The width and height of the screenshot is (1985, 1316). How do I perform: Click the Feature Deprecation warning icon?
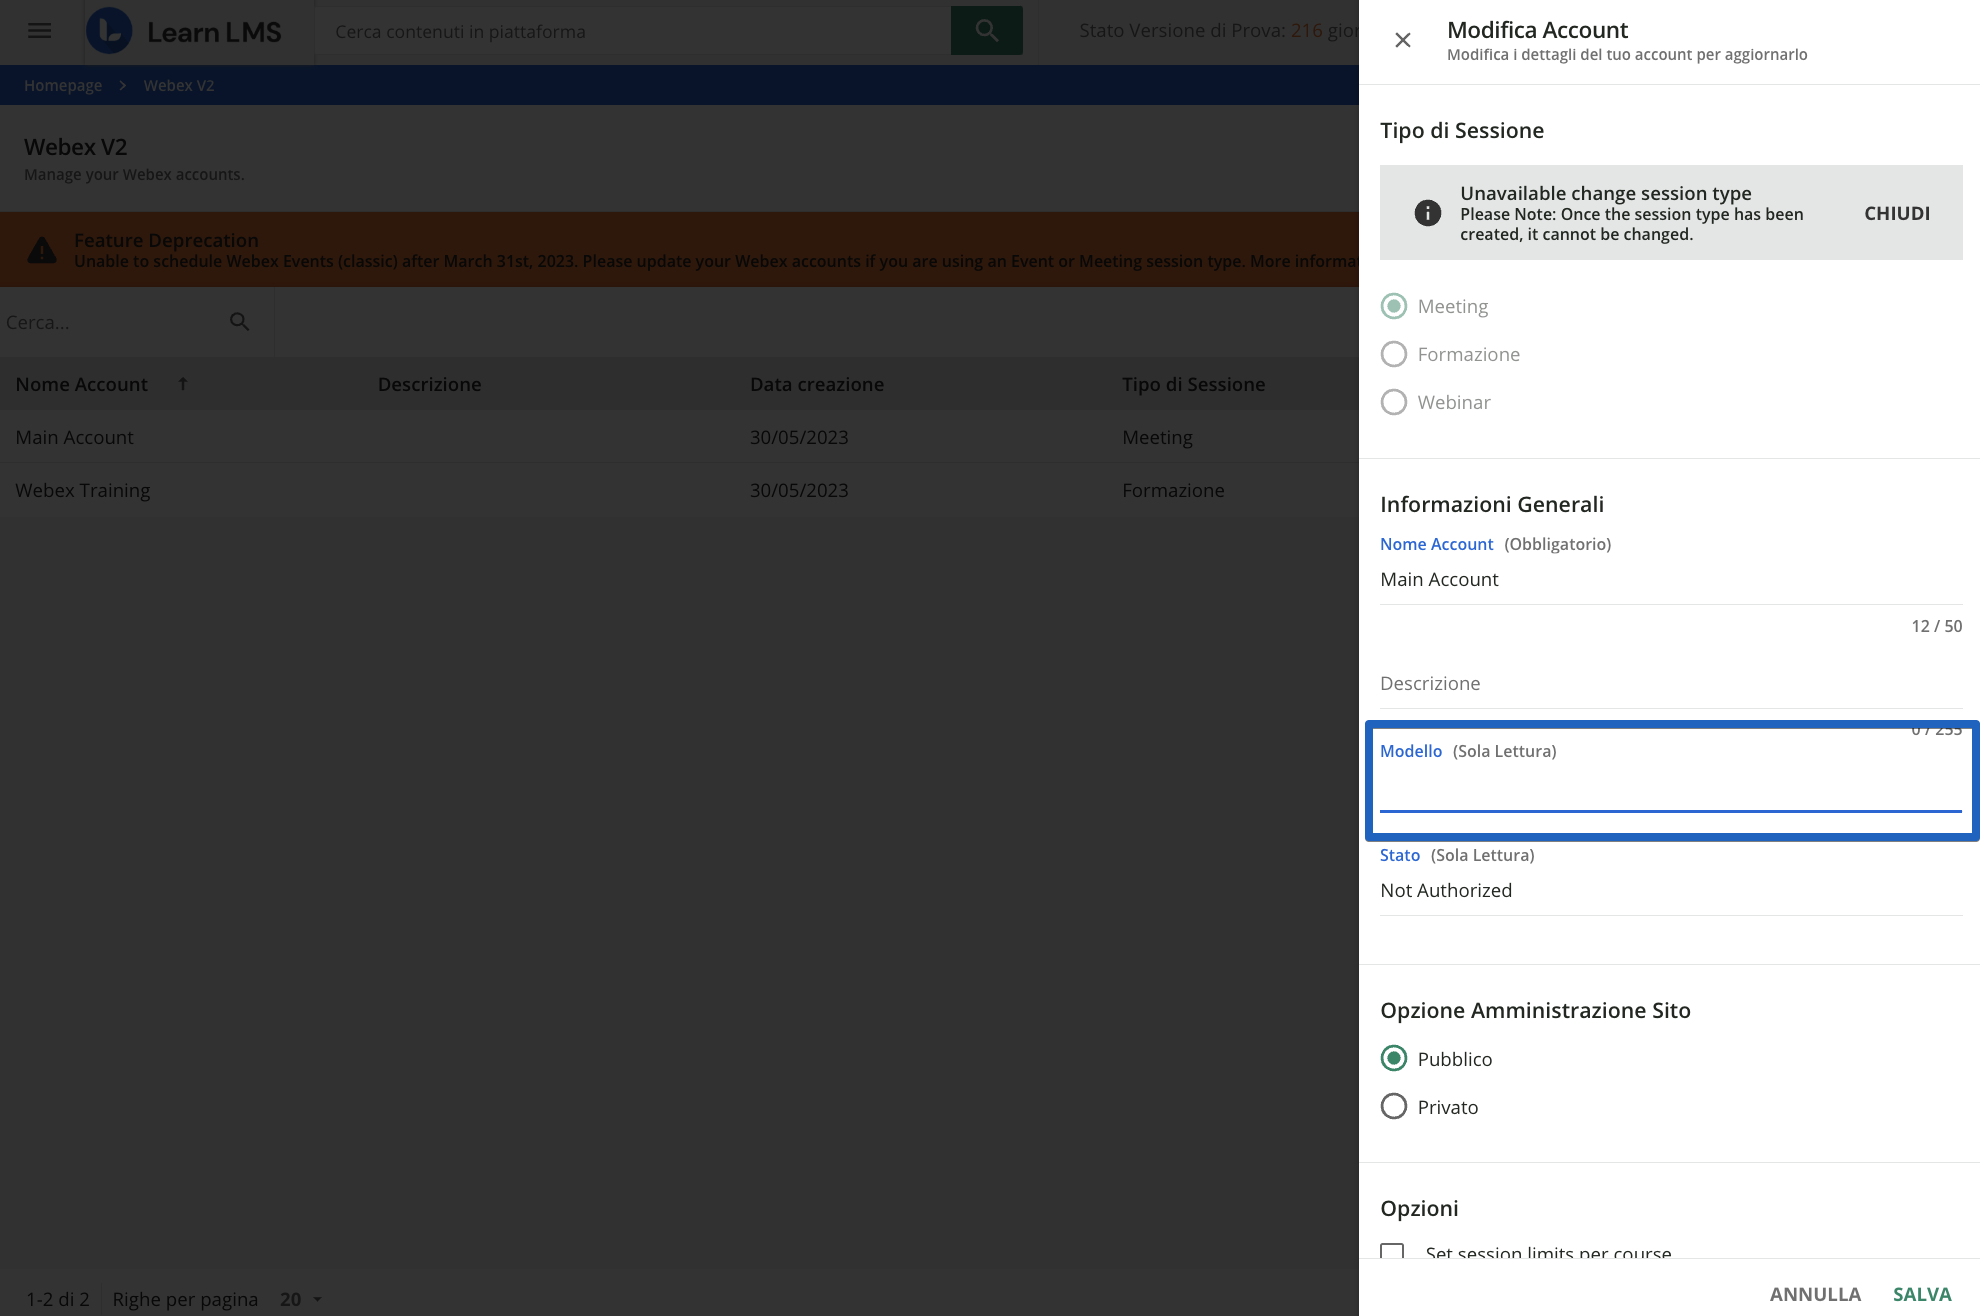[42, 250]
